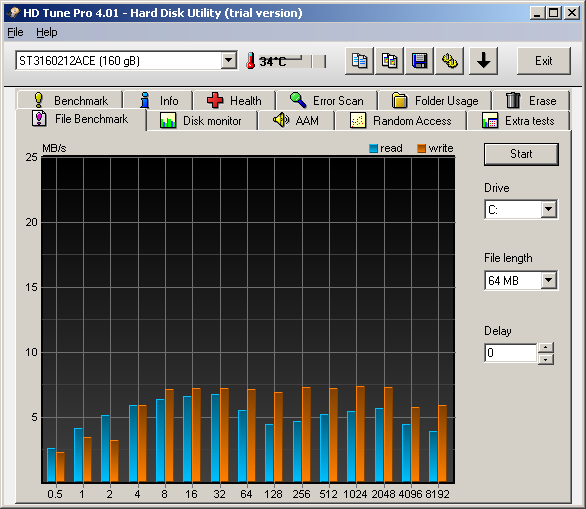The height and width of the screenshot is (509, 586).
Task: Click the 25 y-axis value
Action: 31,157
